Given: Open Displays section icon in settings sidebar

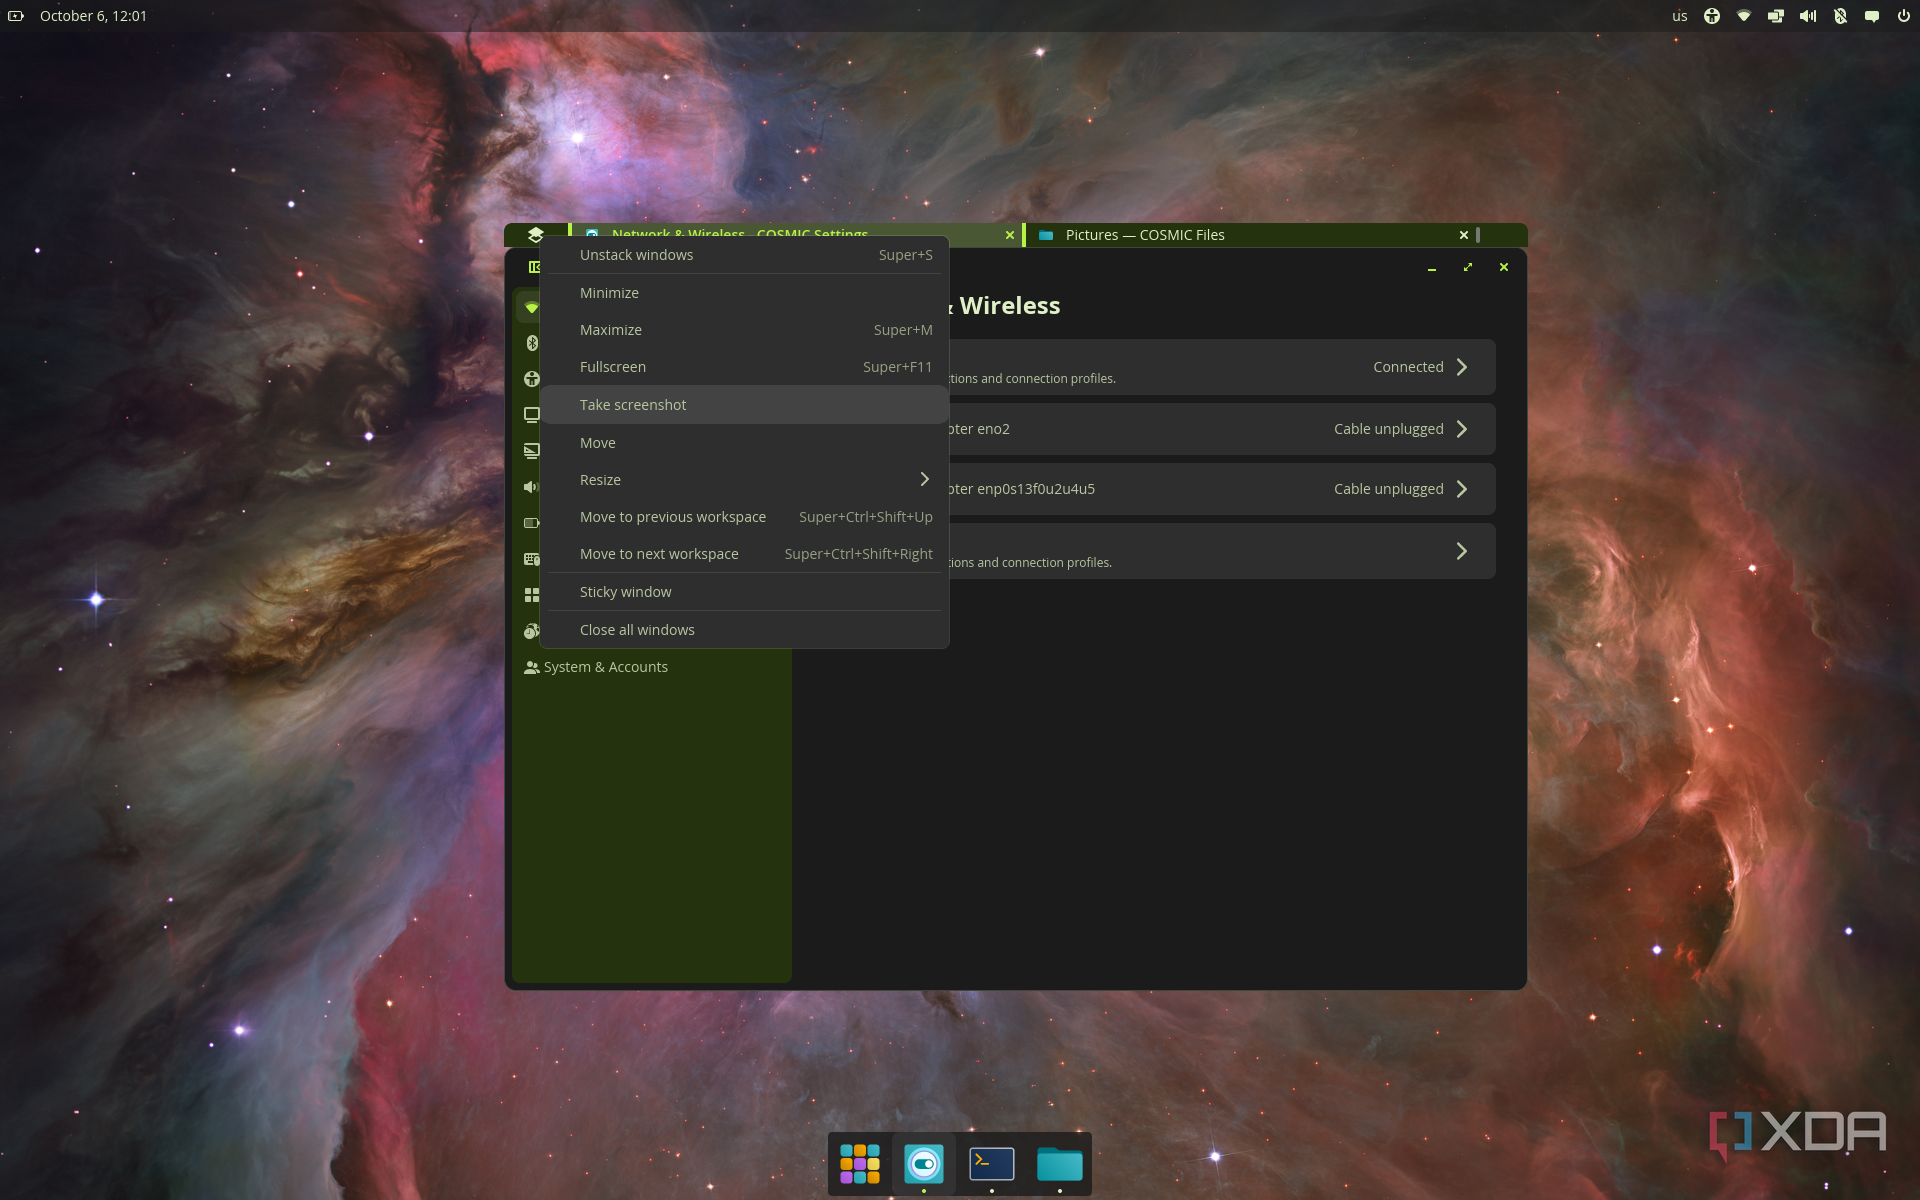Looking at the screenshot, I should tap(531, 451).
